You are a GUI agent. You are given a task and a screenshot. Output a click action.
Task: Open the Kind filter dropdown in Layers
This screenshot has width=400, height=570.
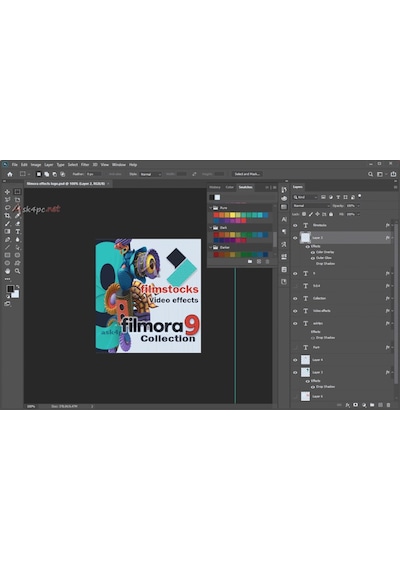[306, 197]
